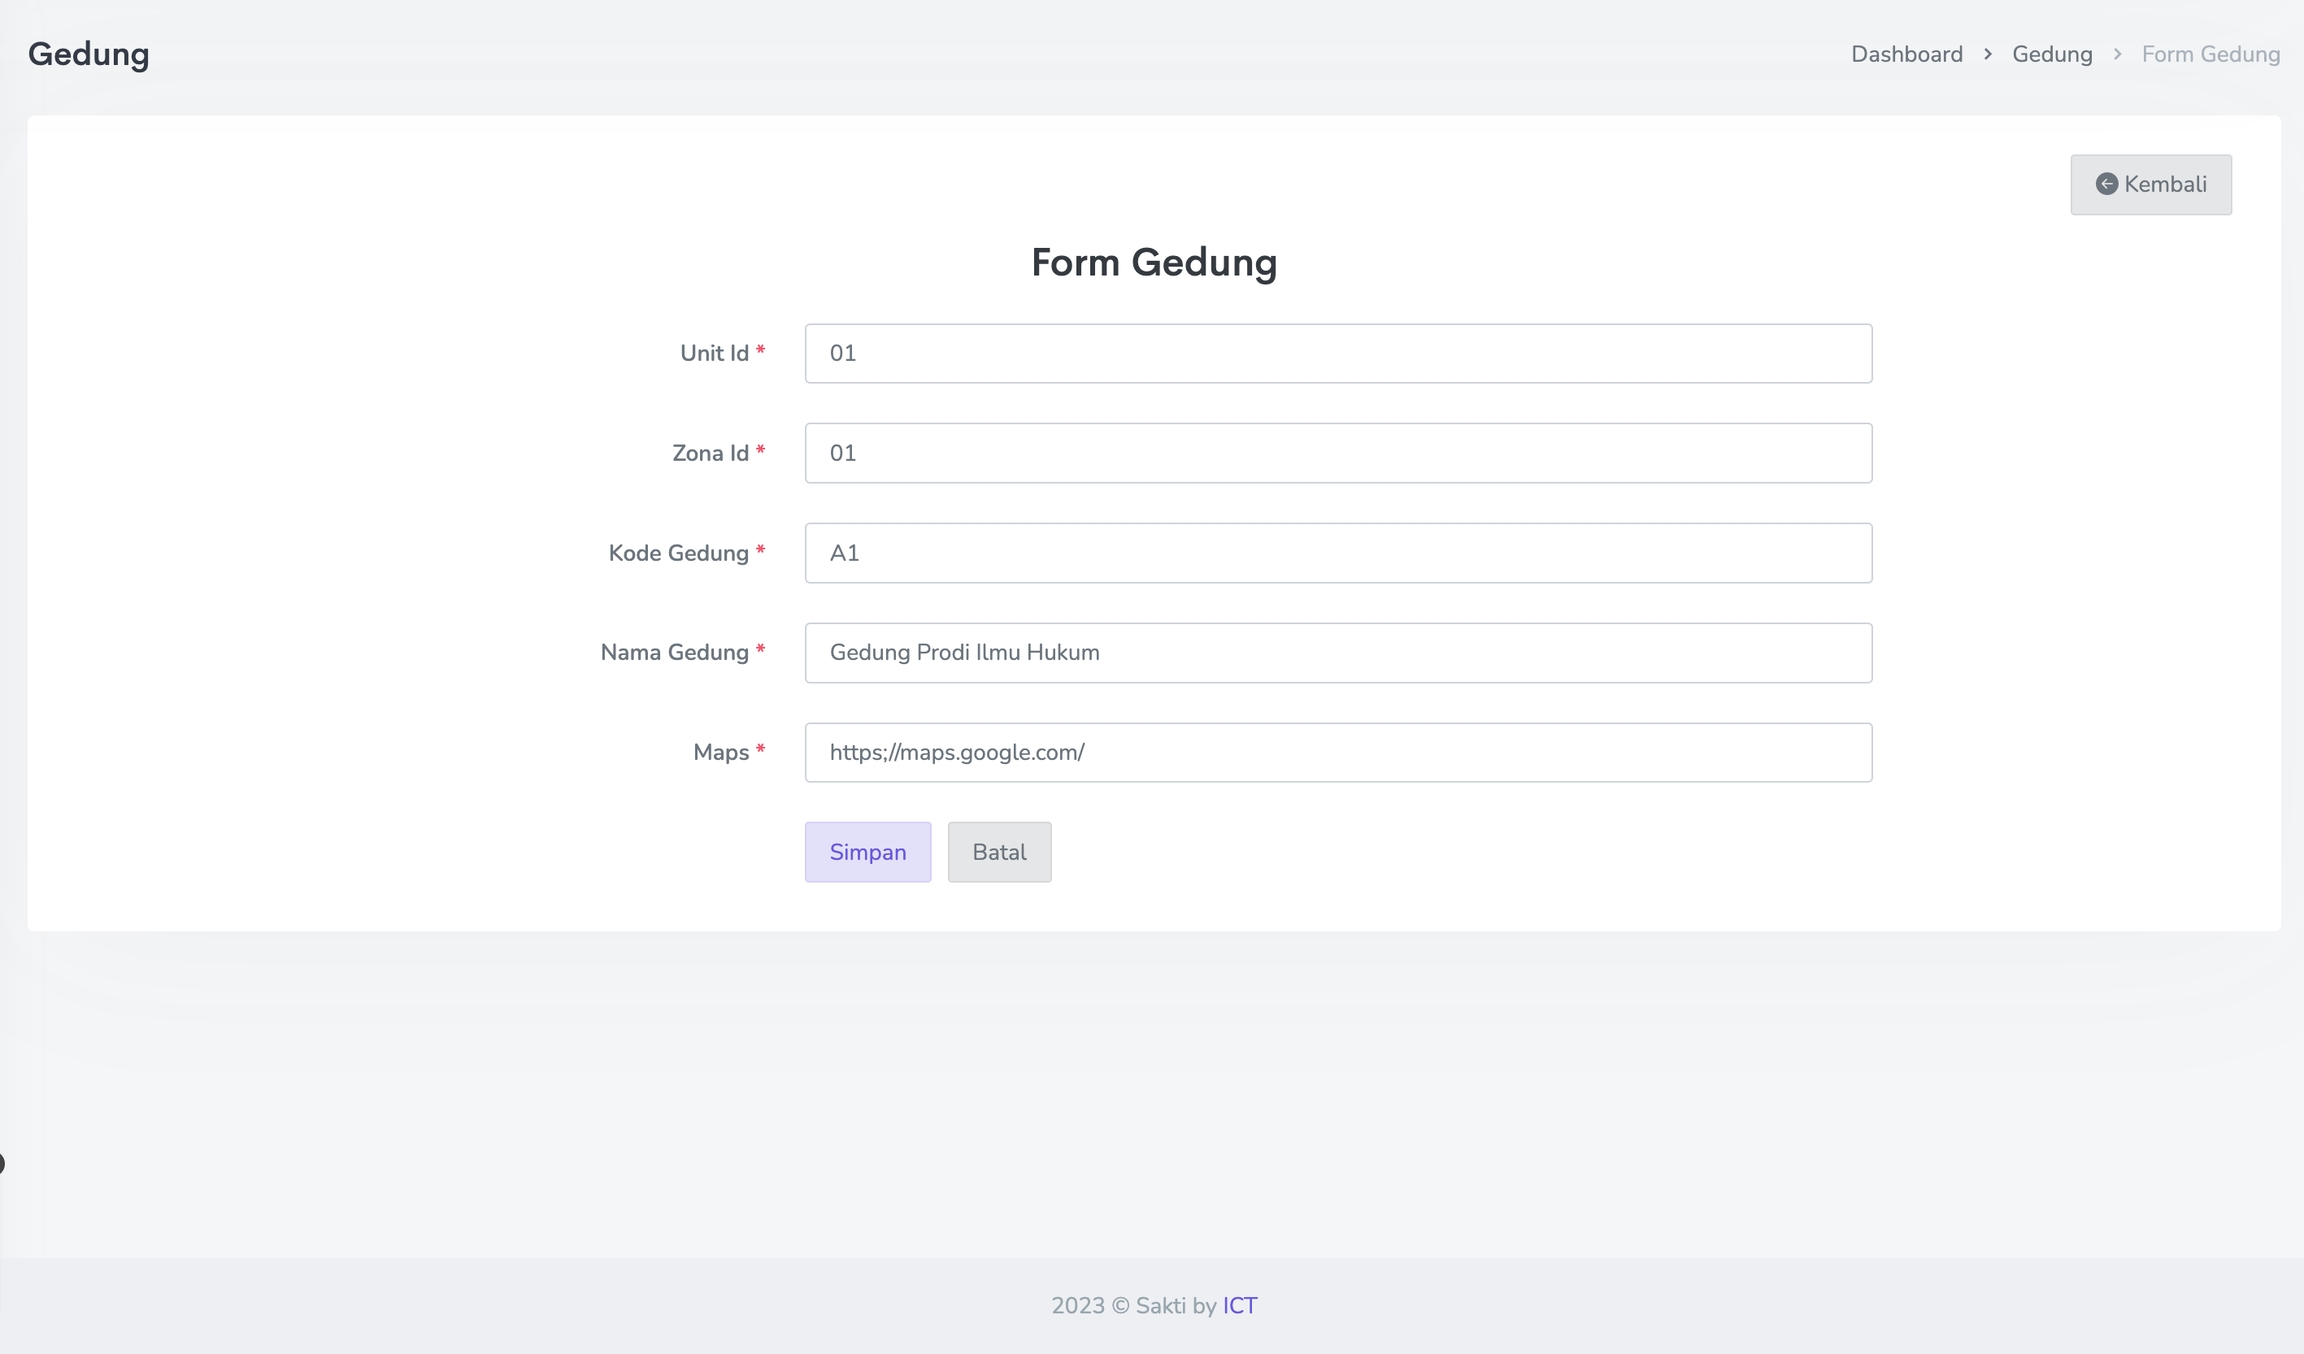
Task: Click the Maps field label
Action: (721, 752)
